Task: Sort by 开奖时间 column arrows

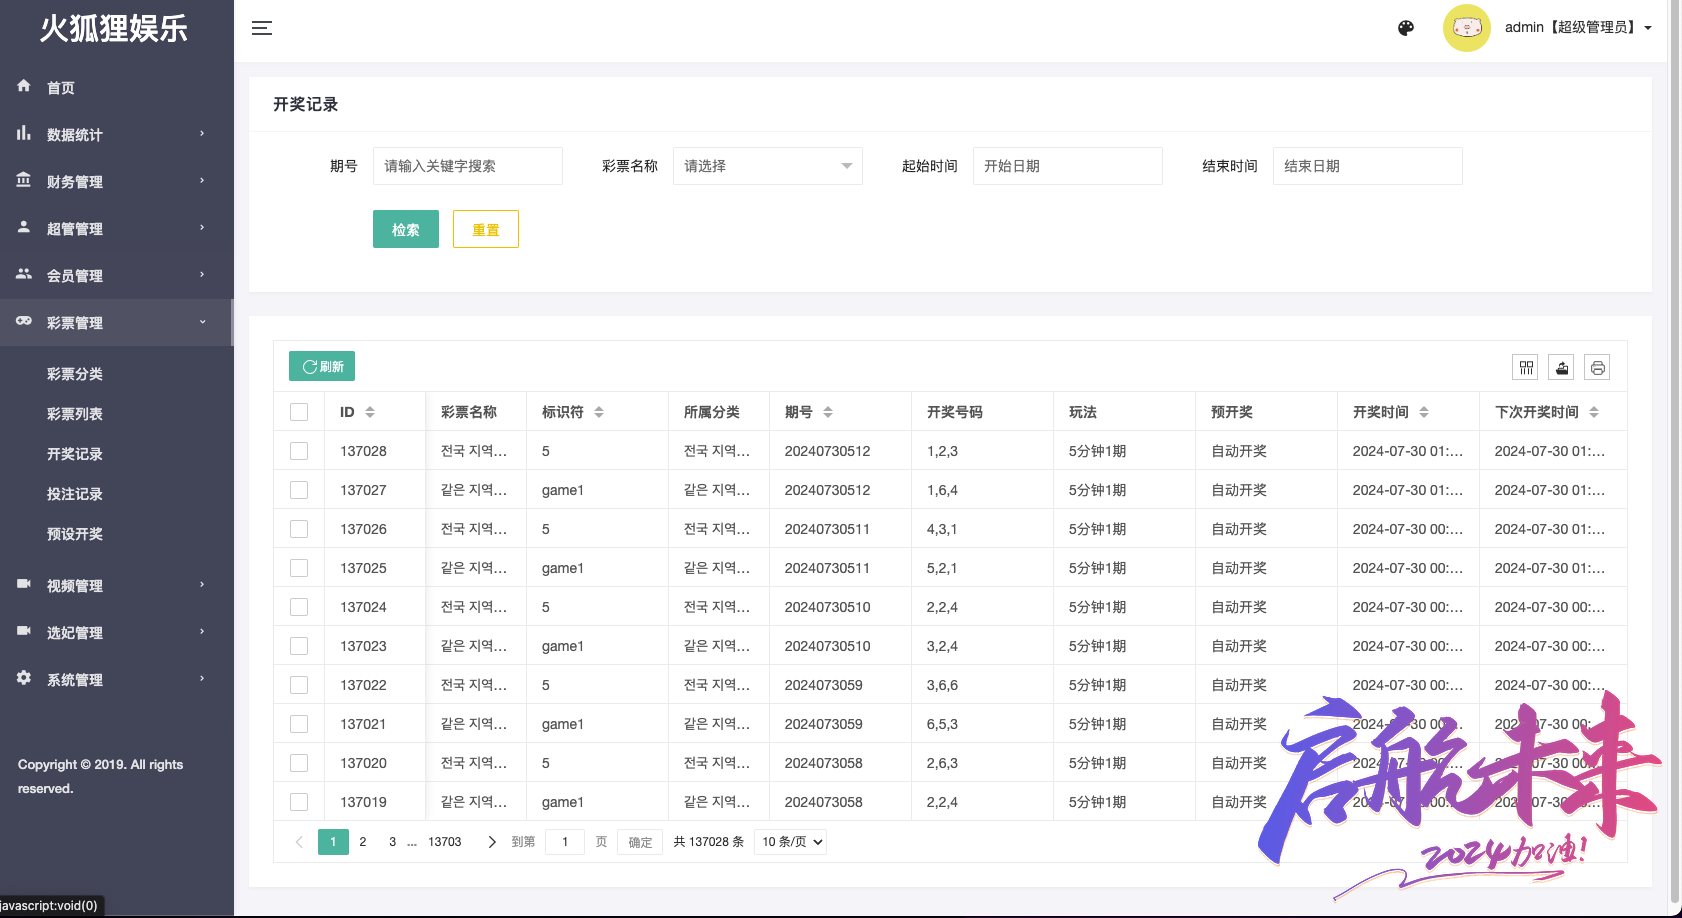Action: tap(1424, 412)
